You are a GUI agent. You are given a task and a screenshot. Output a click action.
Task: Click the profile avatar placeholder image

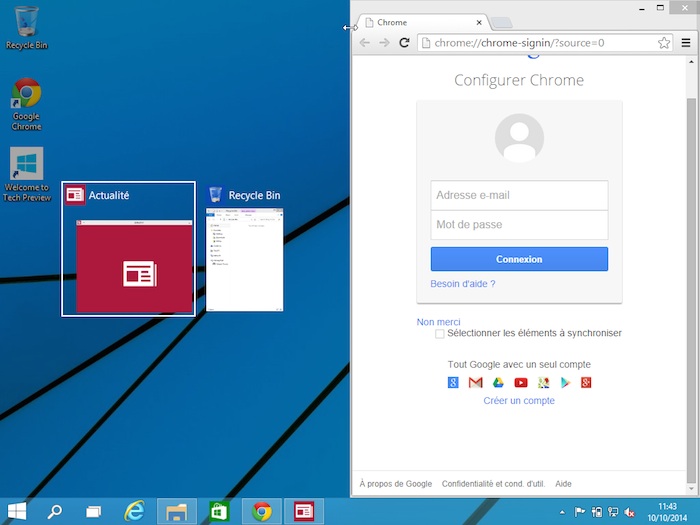[519, 138]
